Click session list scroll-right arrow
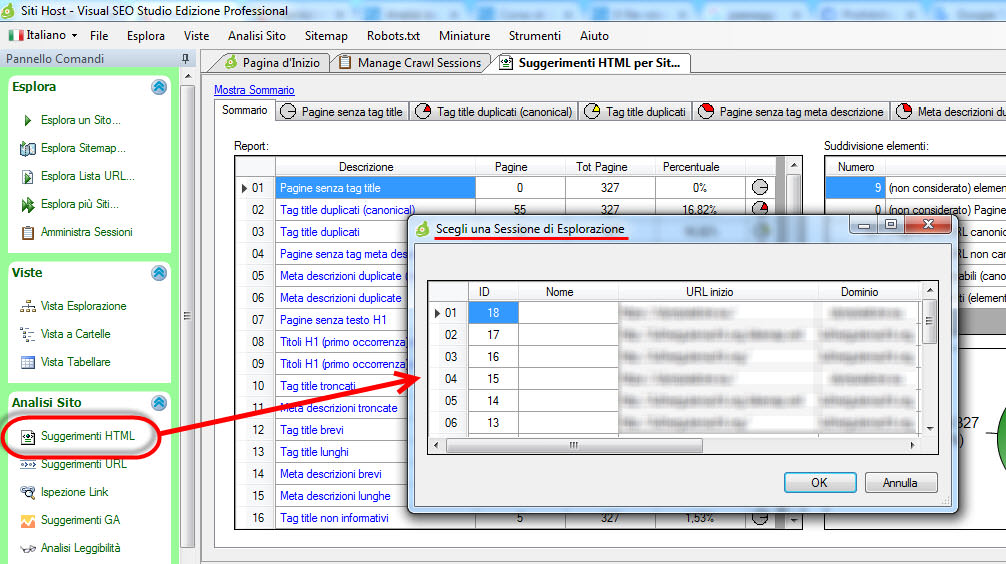Screen dimensions: 1006x564 tap(913, 445)
